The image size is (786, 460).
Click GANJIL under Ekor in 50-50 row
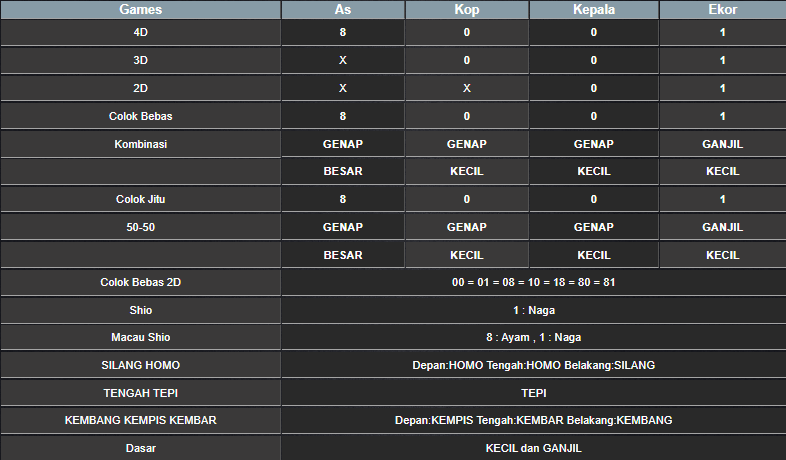coord(722,227)
